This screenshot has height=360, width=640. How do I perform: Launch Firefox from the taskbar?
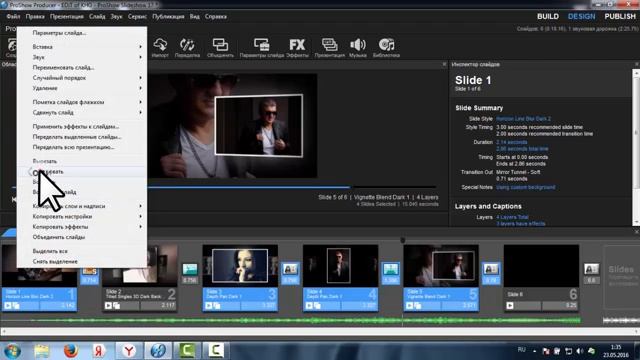(71, 351)
